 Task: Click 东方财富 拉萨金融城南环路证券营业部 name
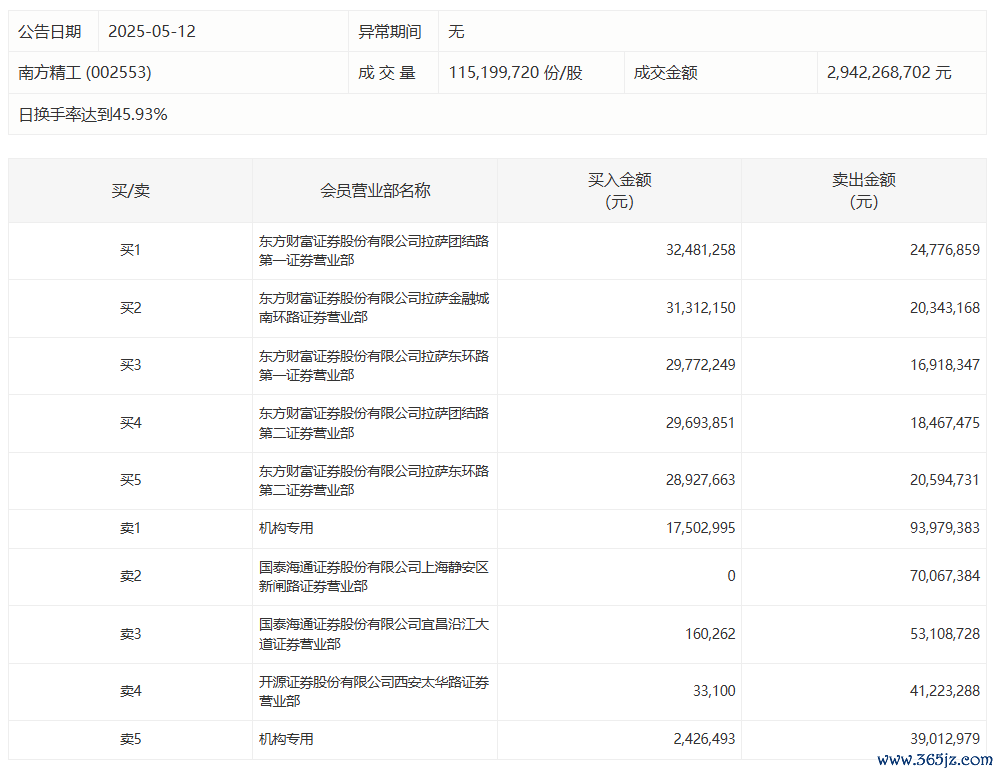coord(374,307)
